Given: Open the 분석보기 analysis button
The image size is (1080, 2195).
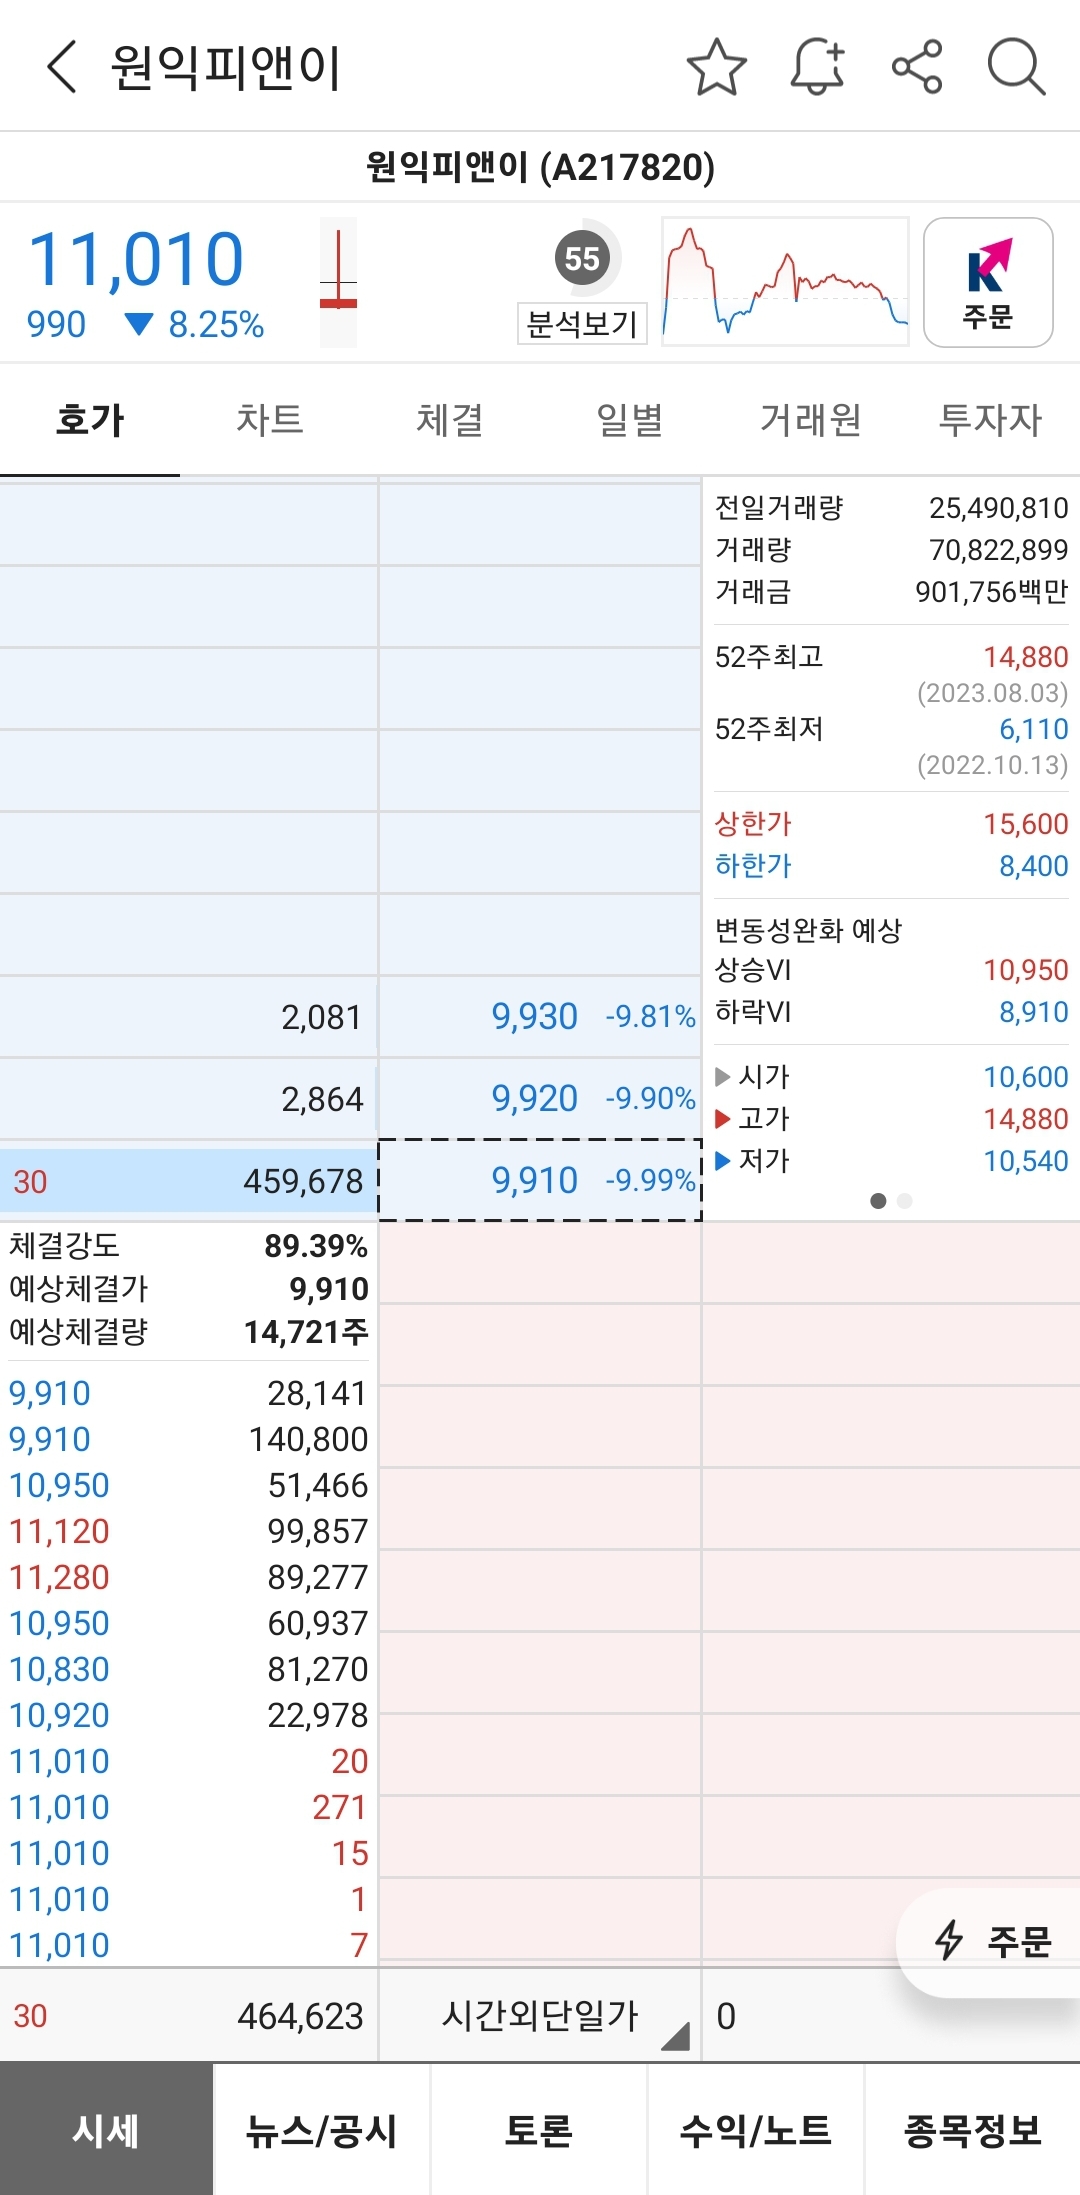Looking at the screenshot, I should pos(582,323).
